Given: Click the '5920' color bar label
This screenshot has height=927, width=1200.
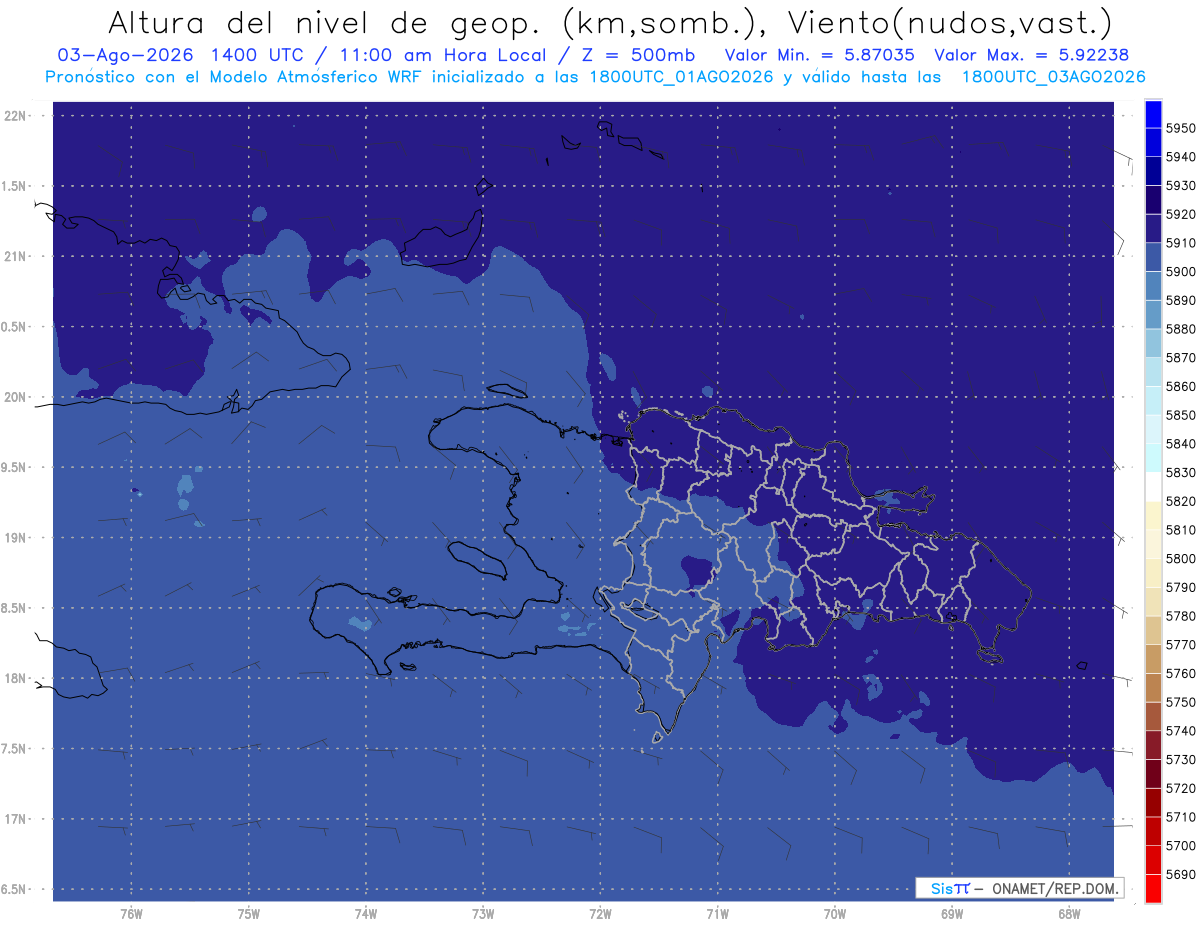Looking at the screenshot, I should (1180, 214).
